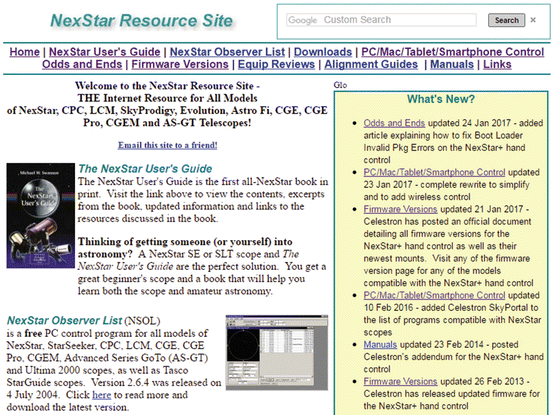Clear the search box with the X icon

[533, 20]
